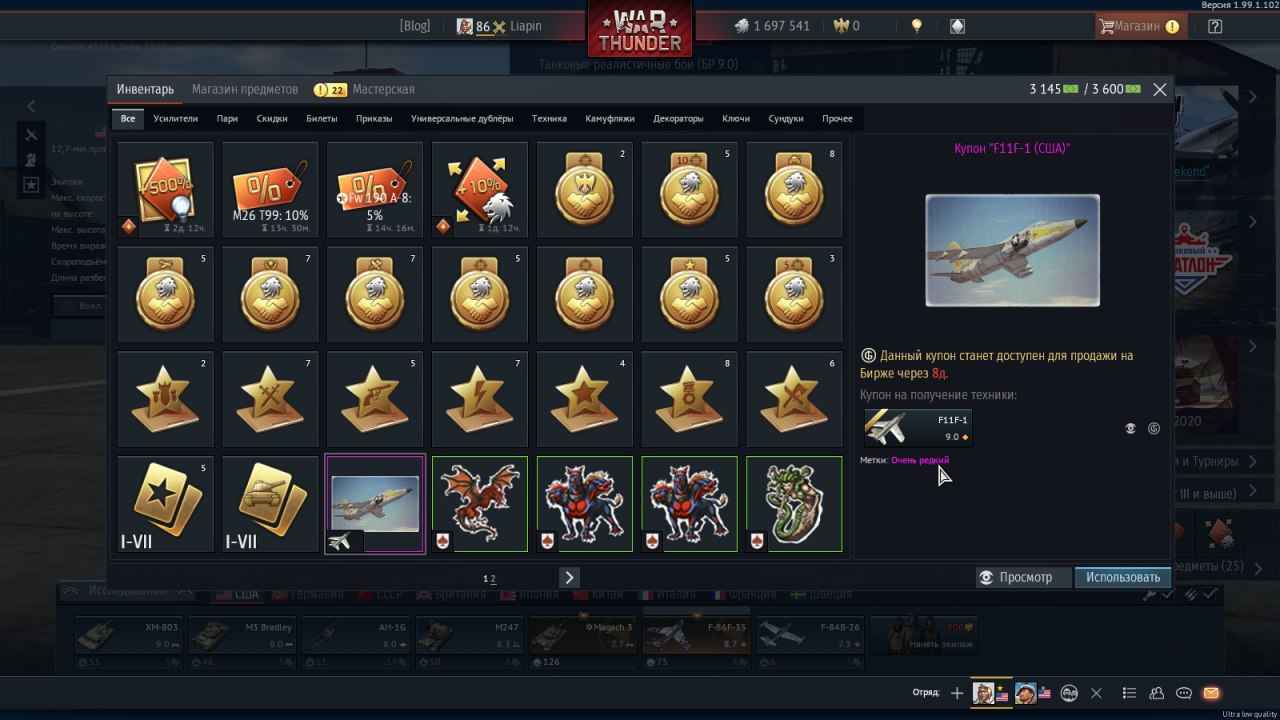Open the Магазин shop button
Screen dimensions: 1280x720
tap(1140, 27)
